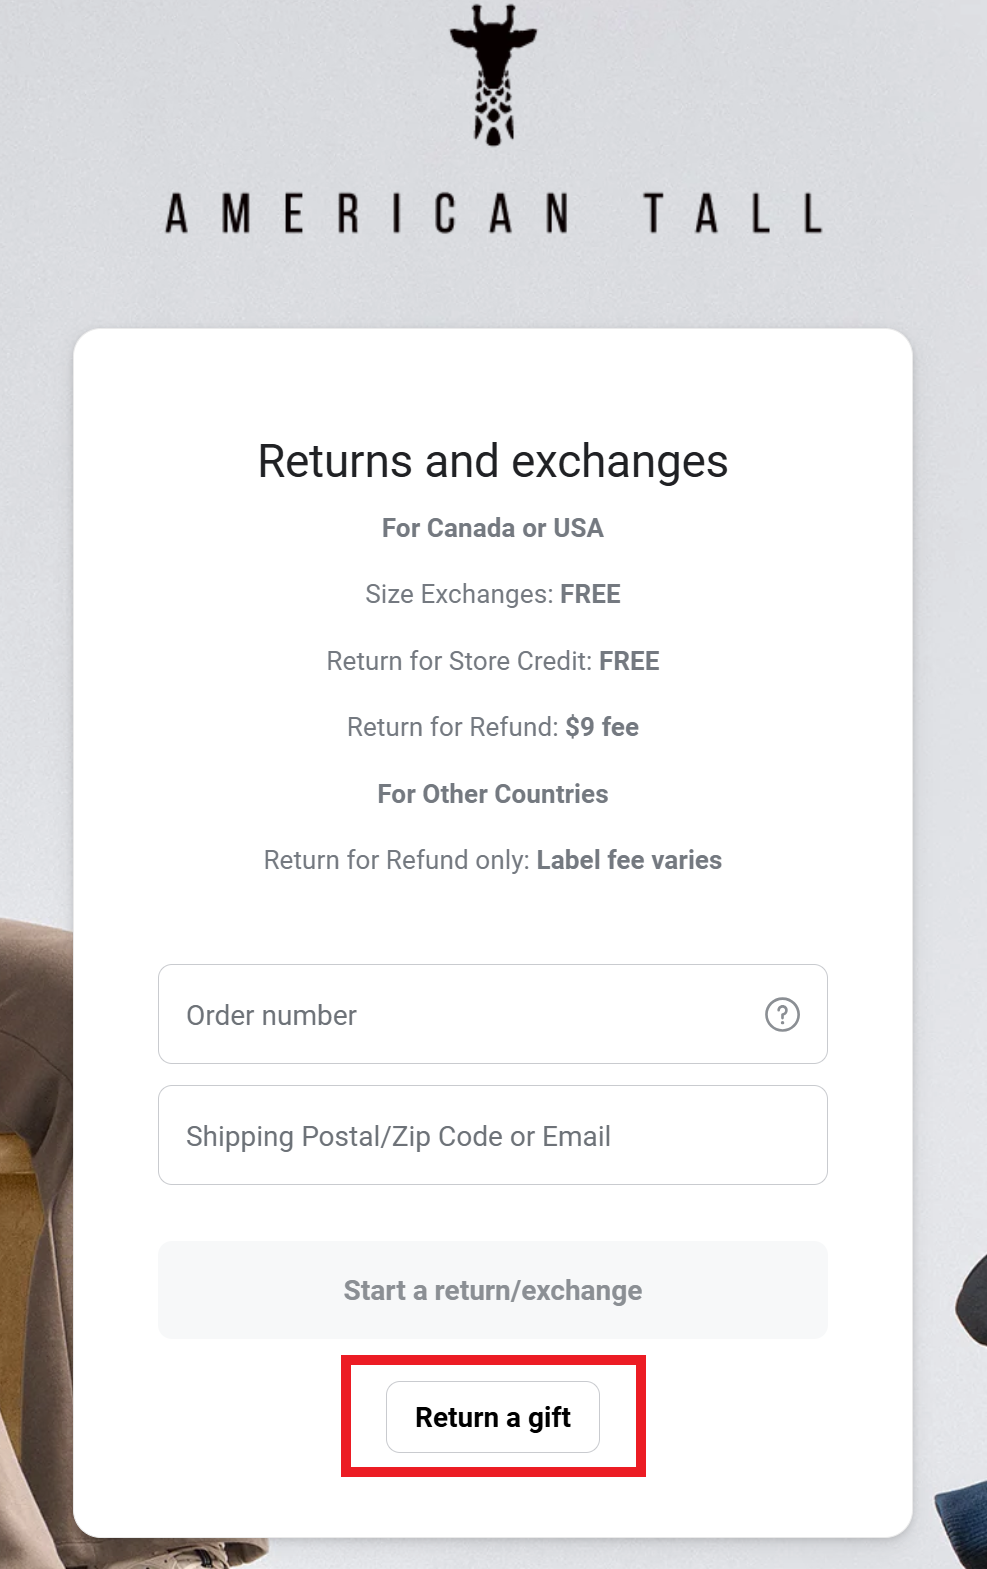Focus the Shipping Postal/Zip Code or Email field

coord(493,1135)
